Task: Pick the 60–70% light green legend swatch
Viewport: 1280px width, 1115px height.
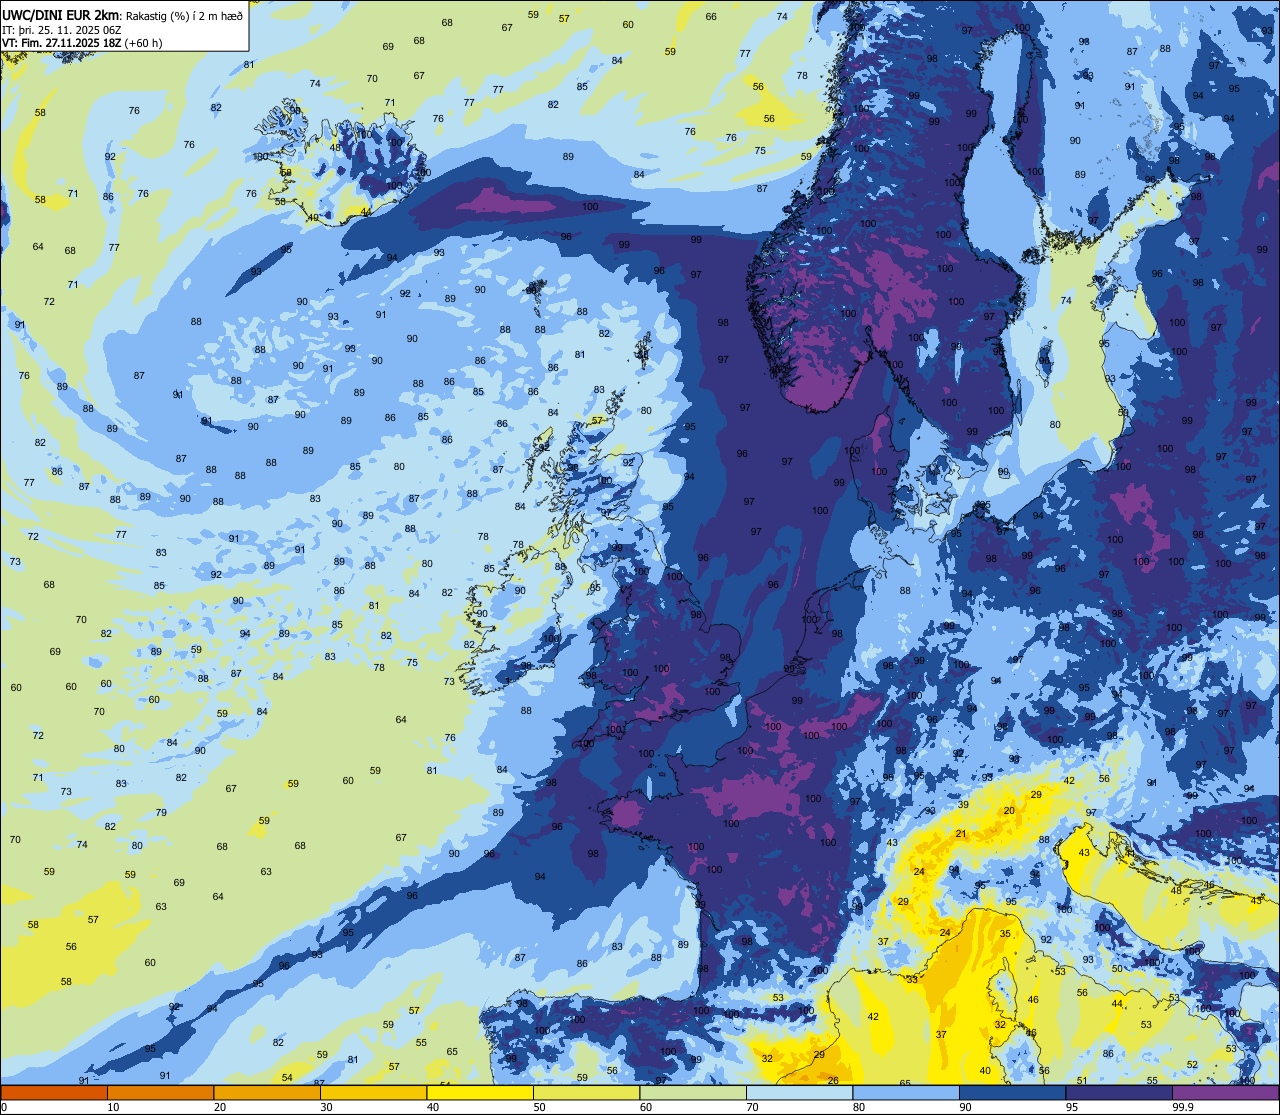Action: click(x=693, y=1093)
